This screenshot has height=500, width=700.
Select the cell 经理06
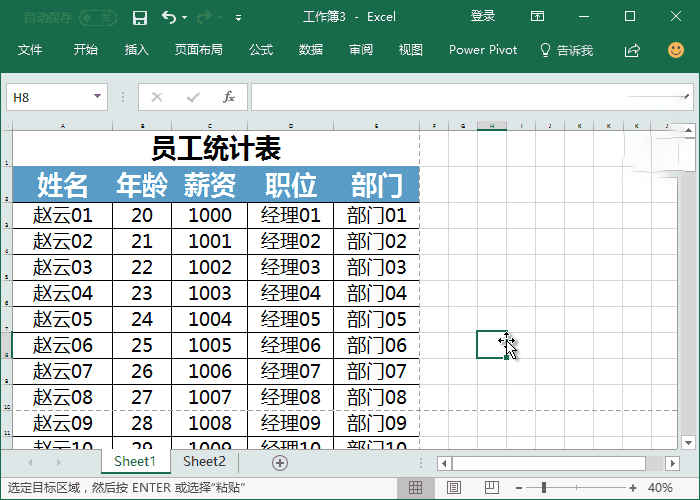tap(291, 346)
